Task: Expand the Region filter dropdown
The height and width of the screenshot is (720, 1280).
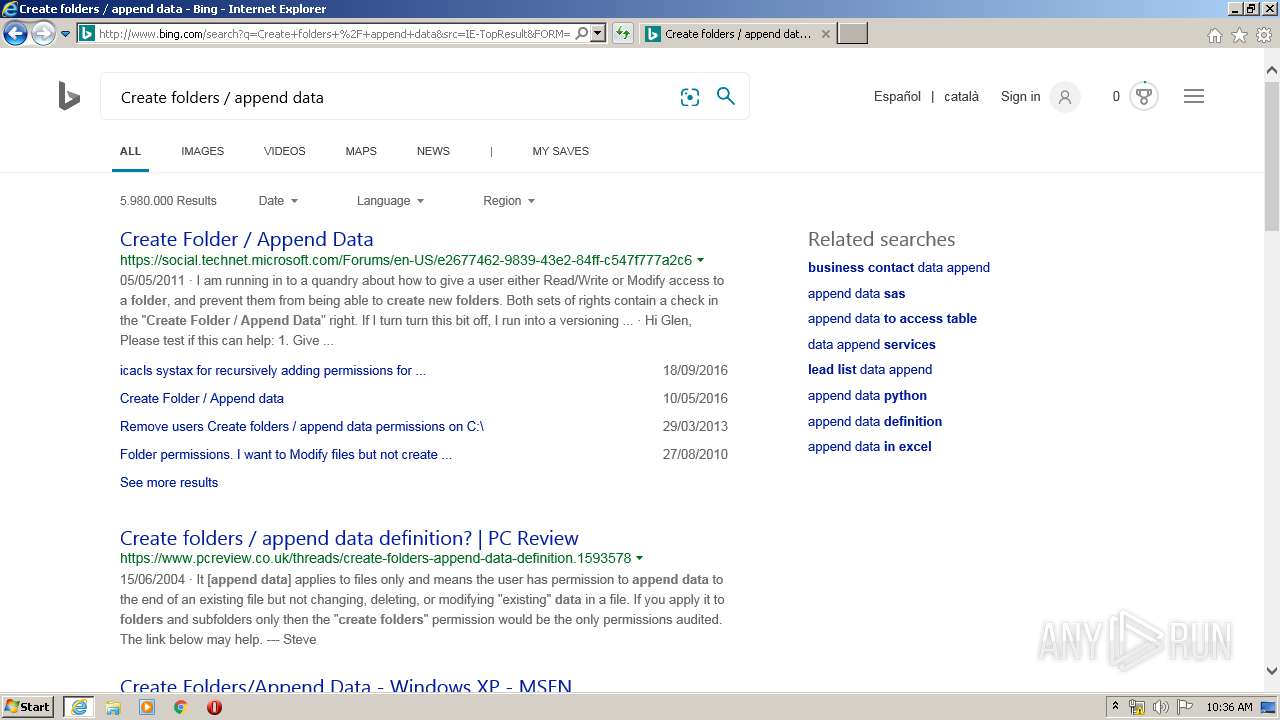Action: (x=509, y=201)
